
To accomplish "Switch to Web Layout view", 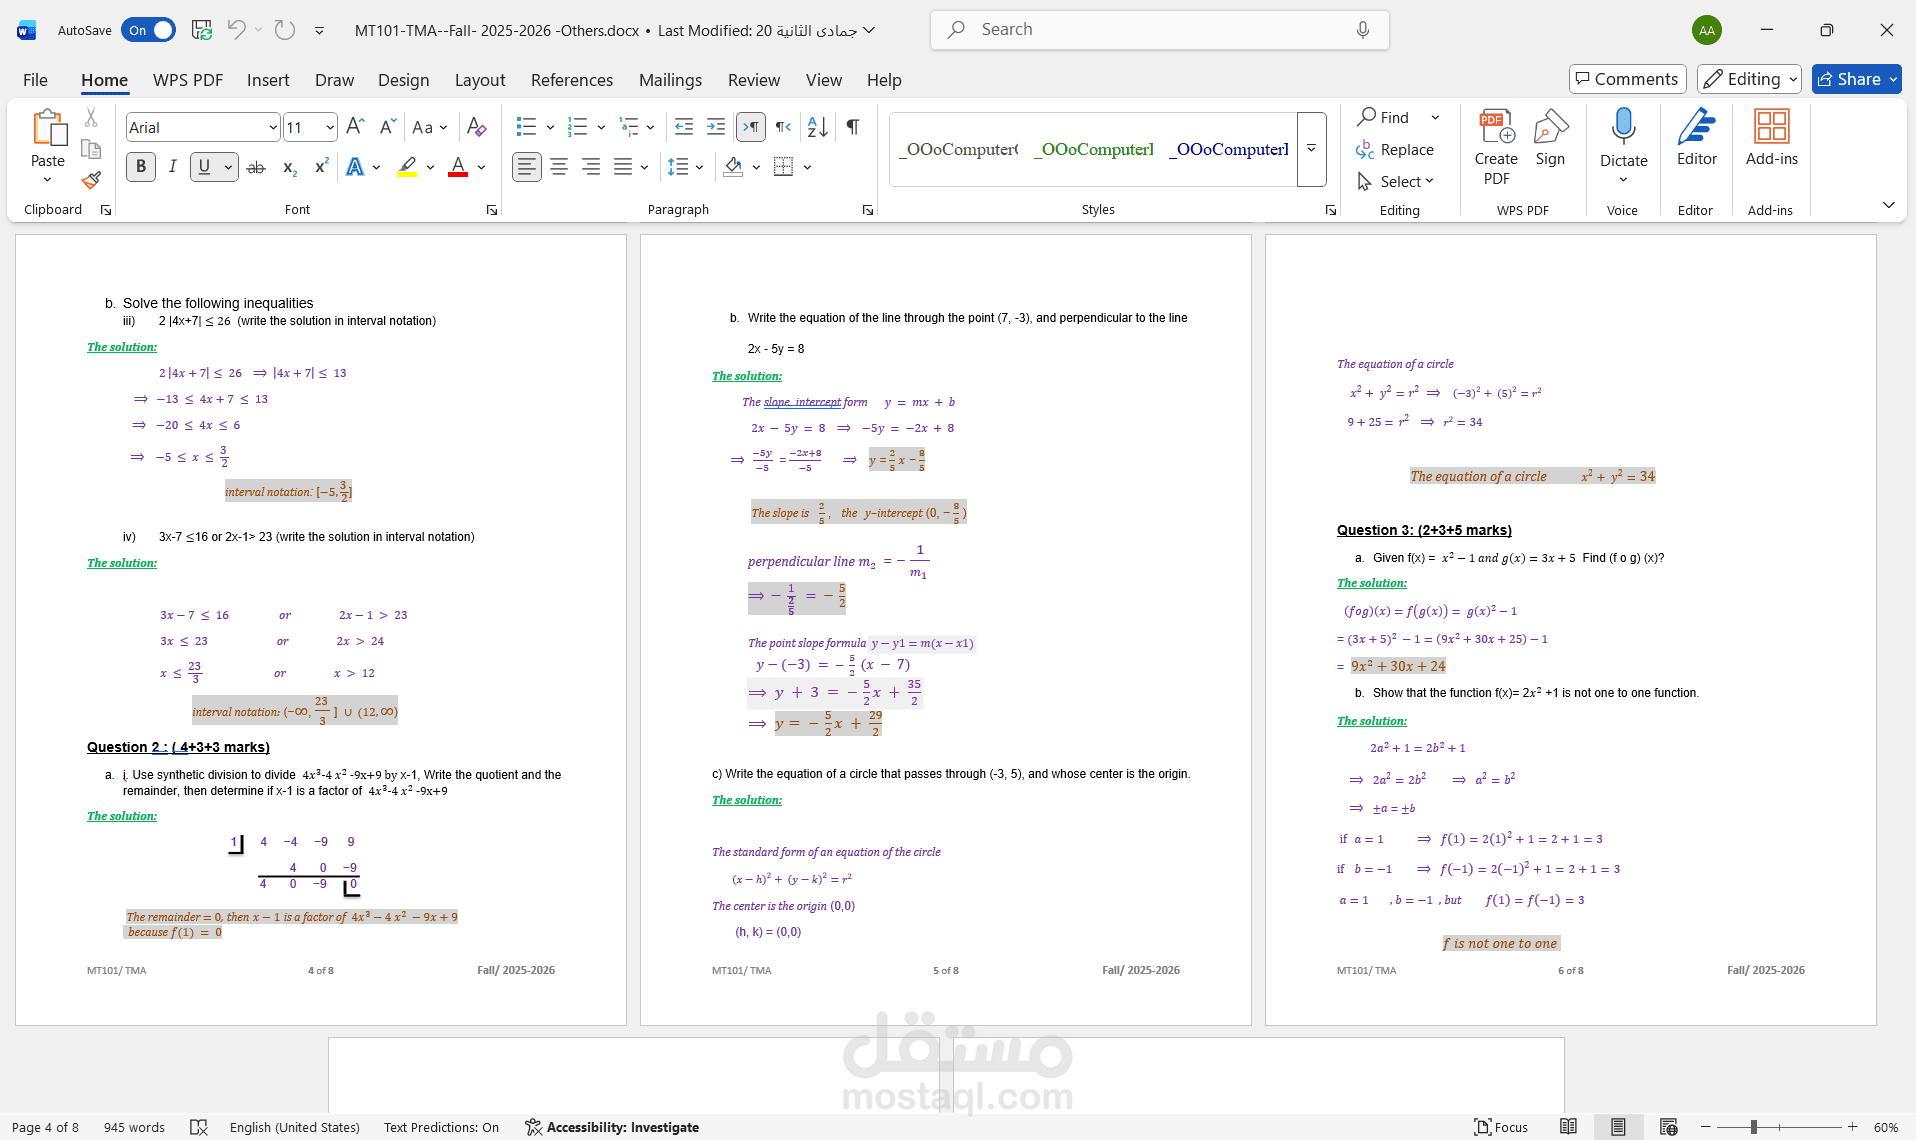I will click(x=1668, y=1127).
